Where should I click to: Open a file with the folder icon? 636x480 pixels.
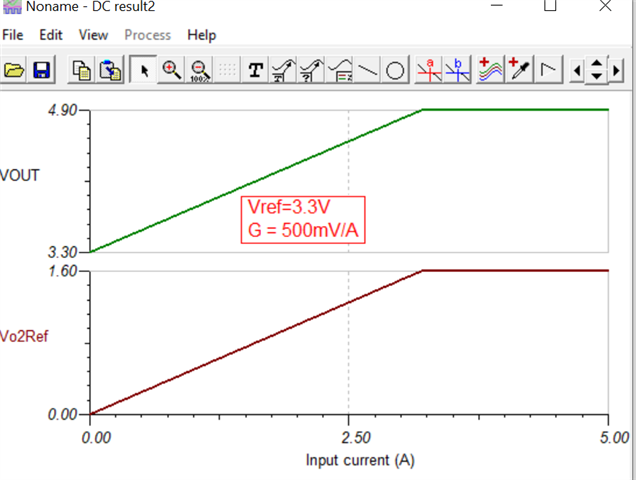(x=13, y=70)
